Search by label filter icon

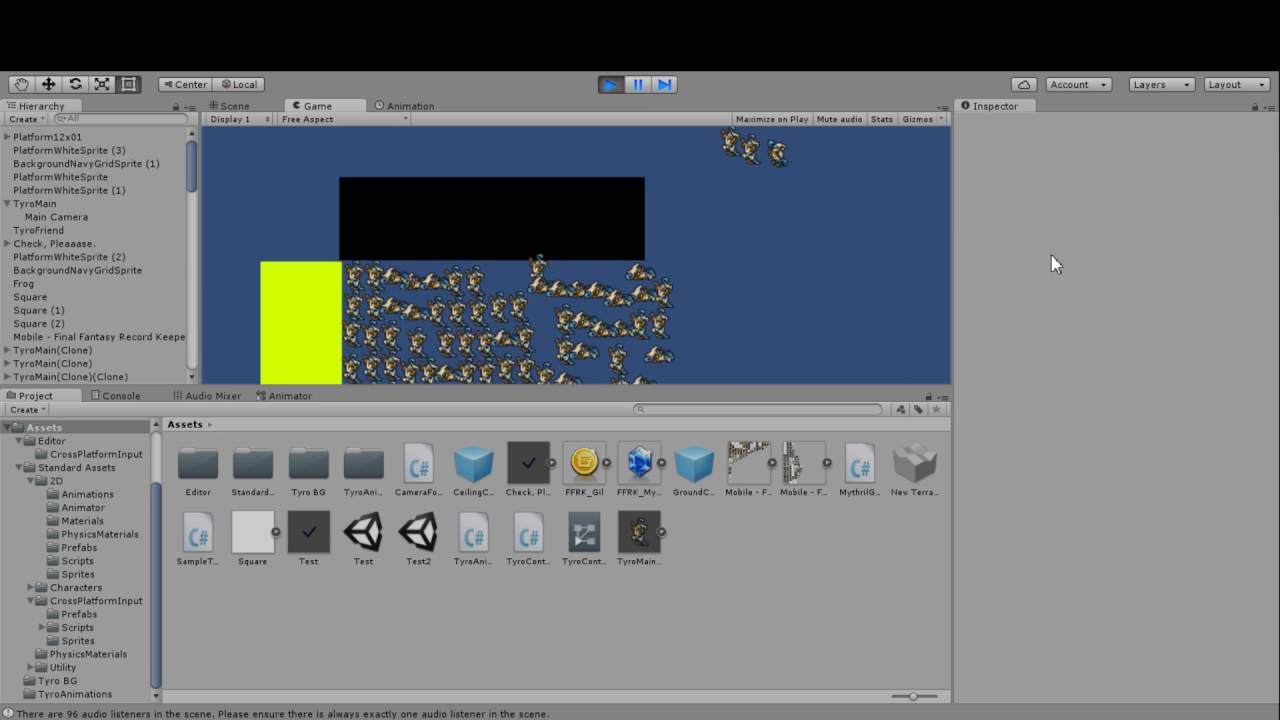coord(918,409)
